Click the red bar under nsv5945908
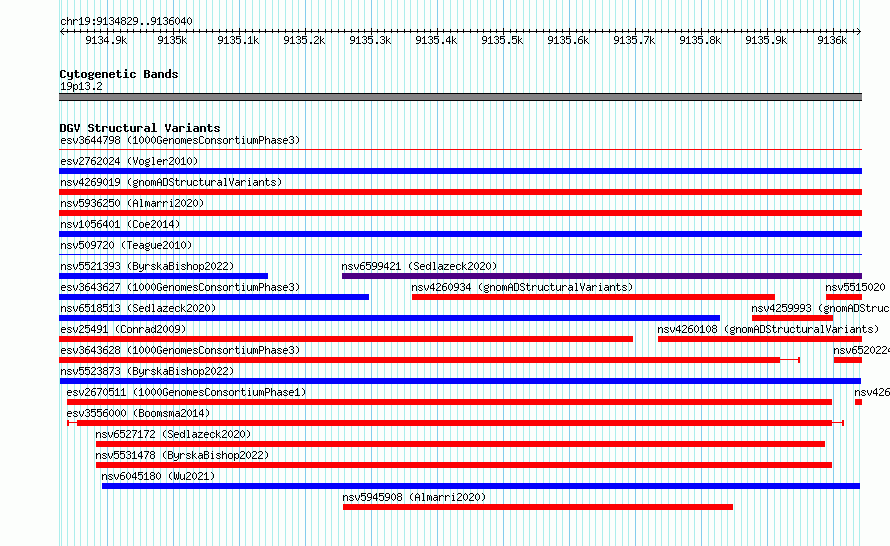 click(x=538, y=507)
